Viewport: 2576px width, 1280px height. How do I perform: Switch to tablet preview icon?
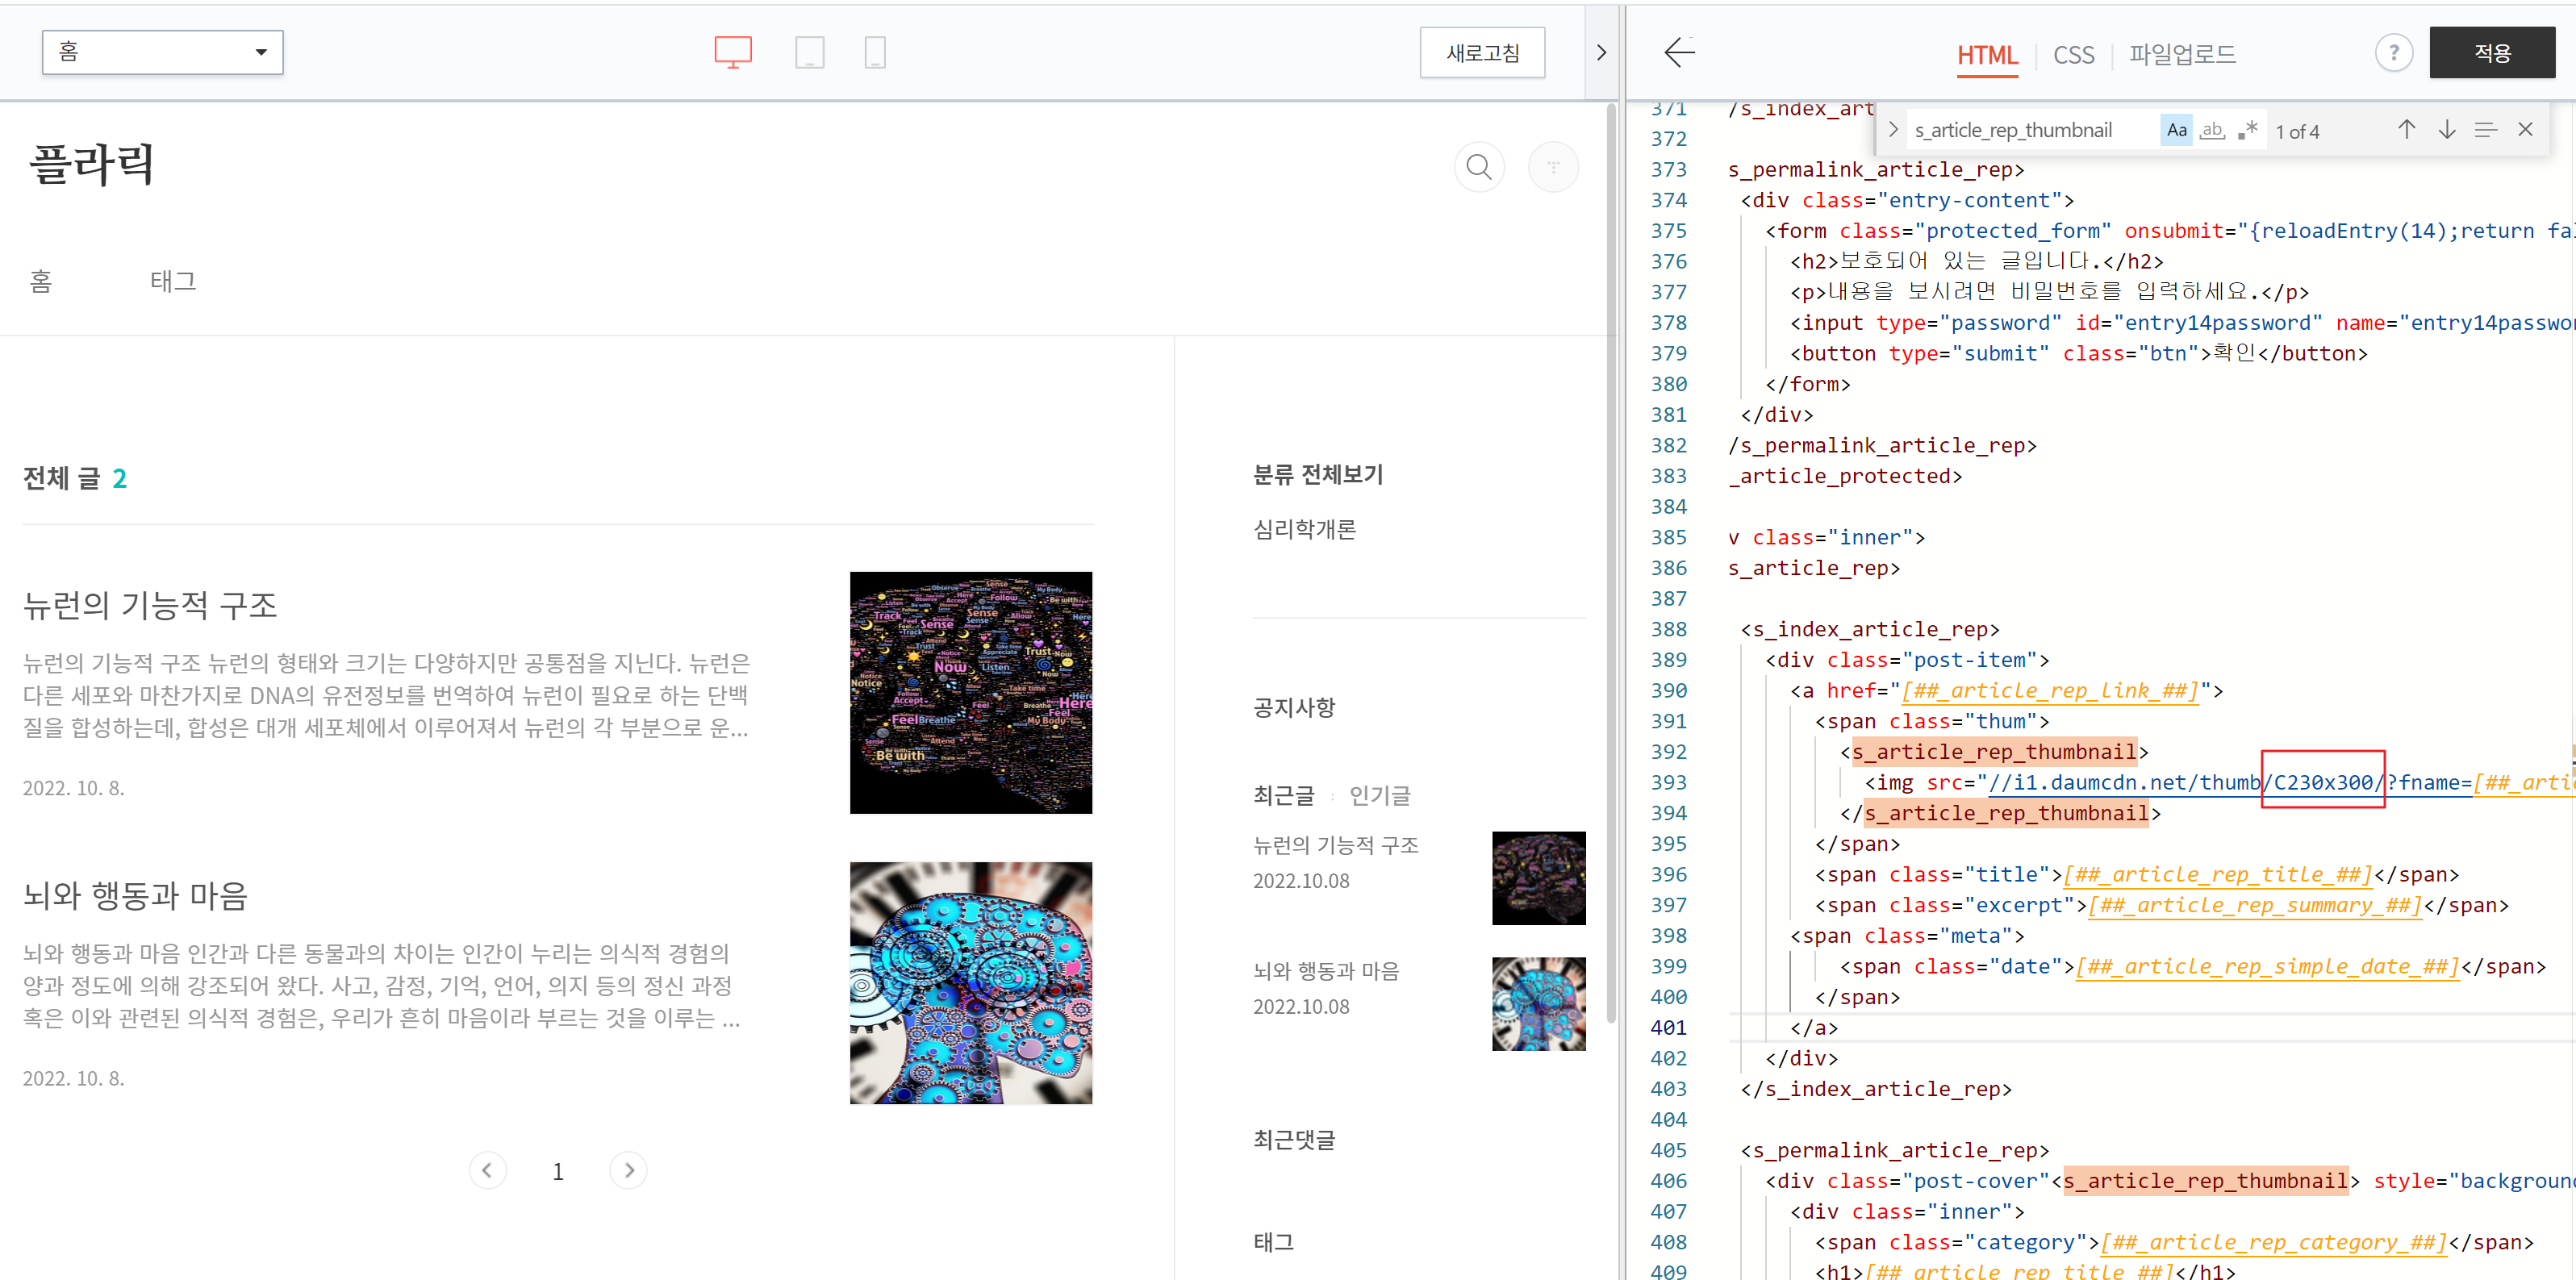[x=809, y=52]
